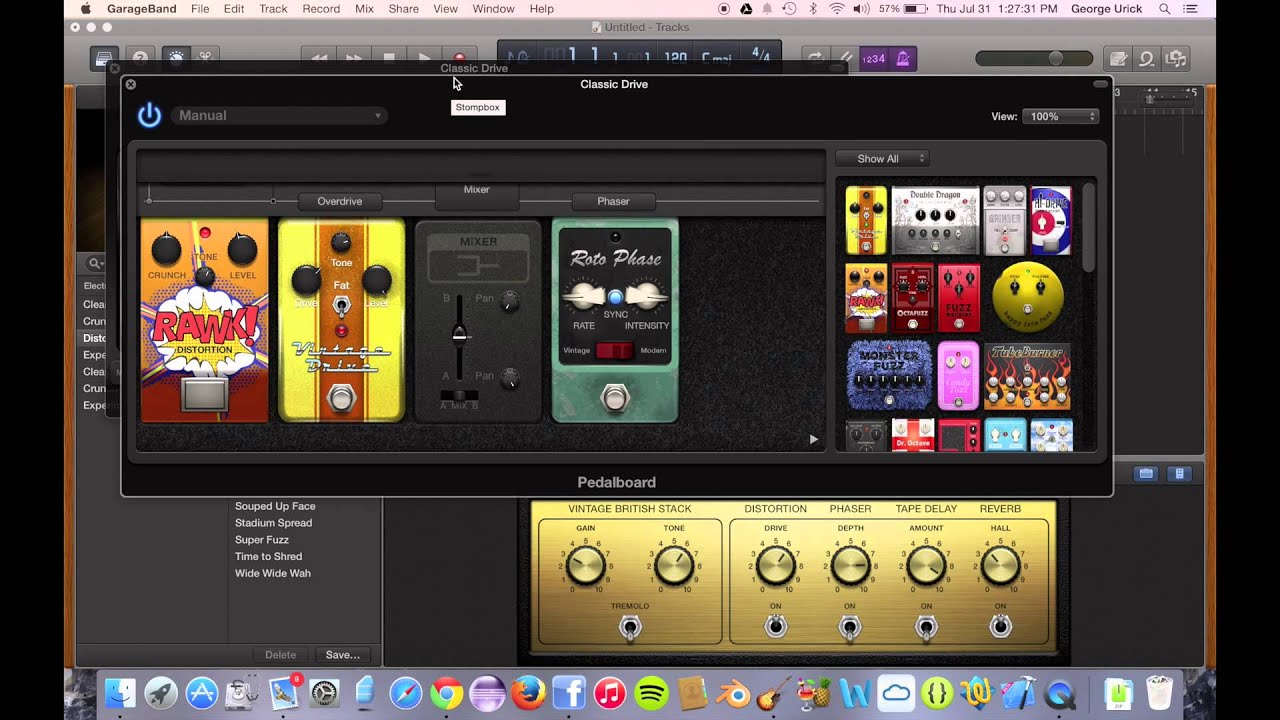This screenshot has width=1280, height=720.
Task: Click the Save... button in library
Action: pyautogui.click(x=342, y=655)
